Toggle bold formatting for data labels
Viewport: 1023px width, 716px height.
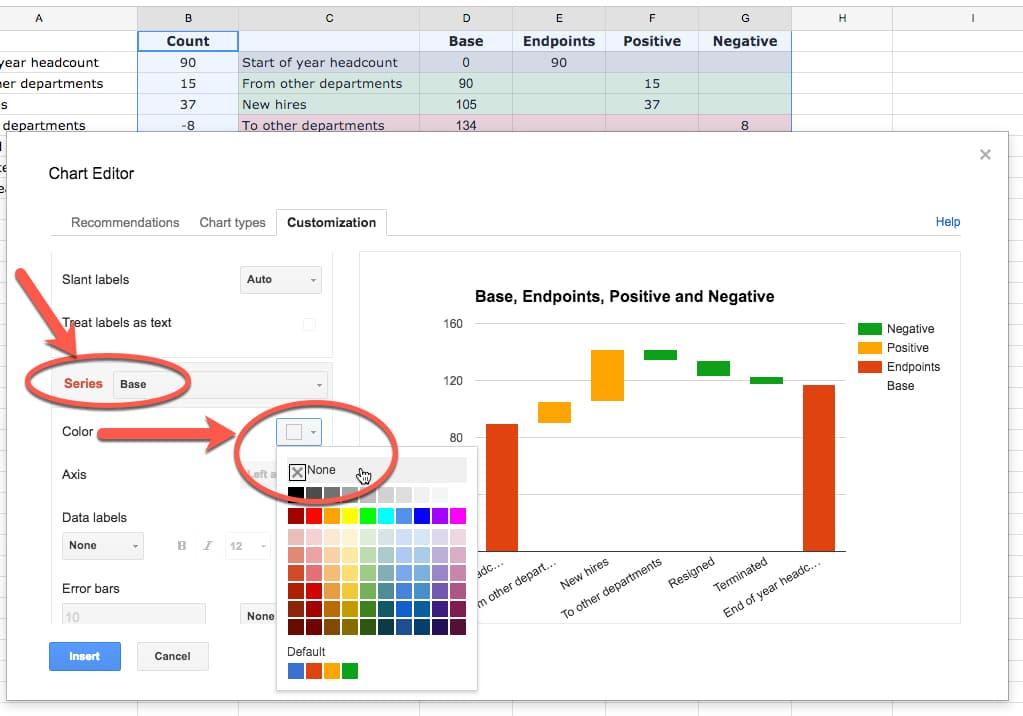click(x=183, y=545)
